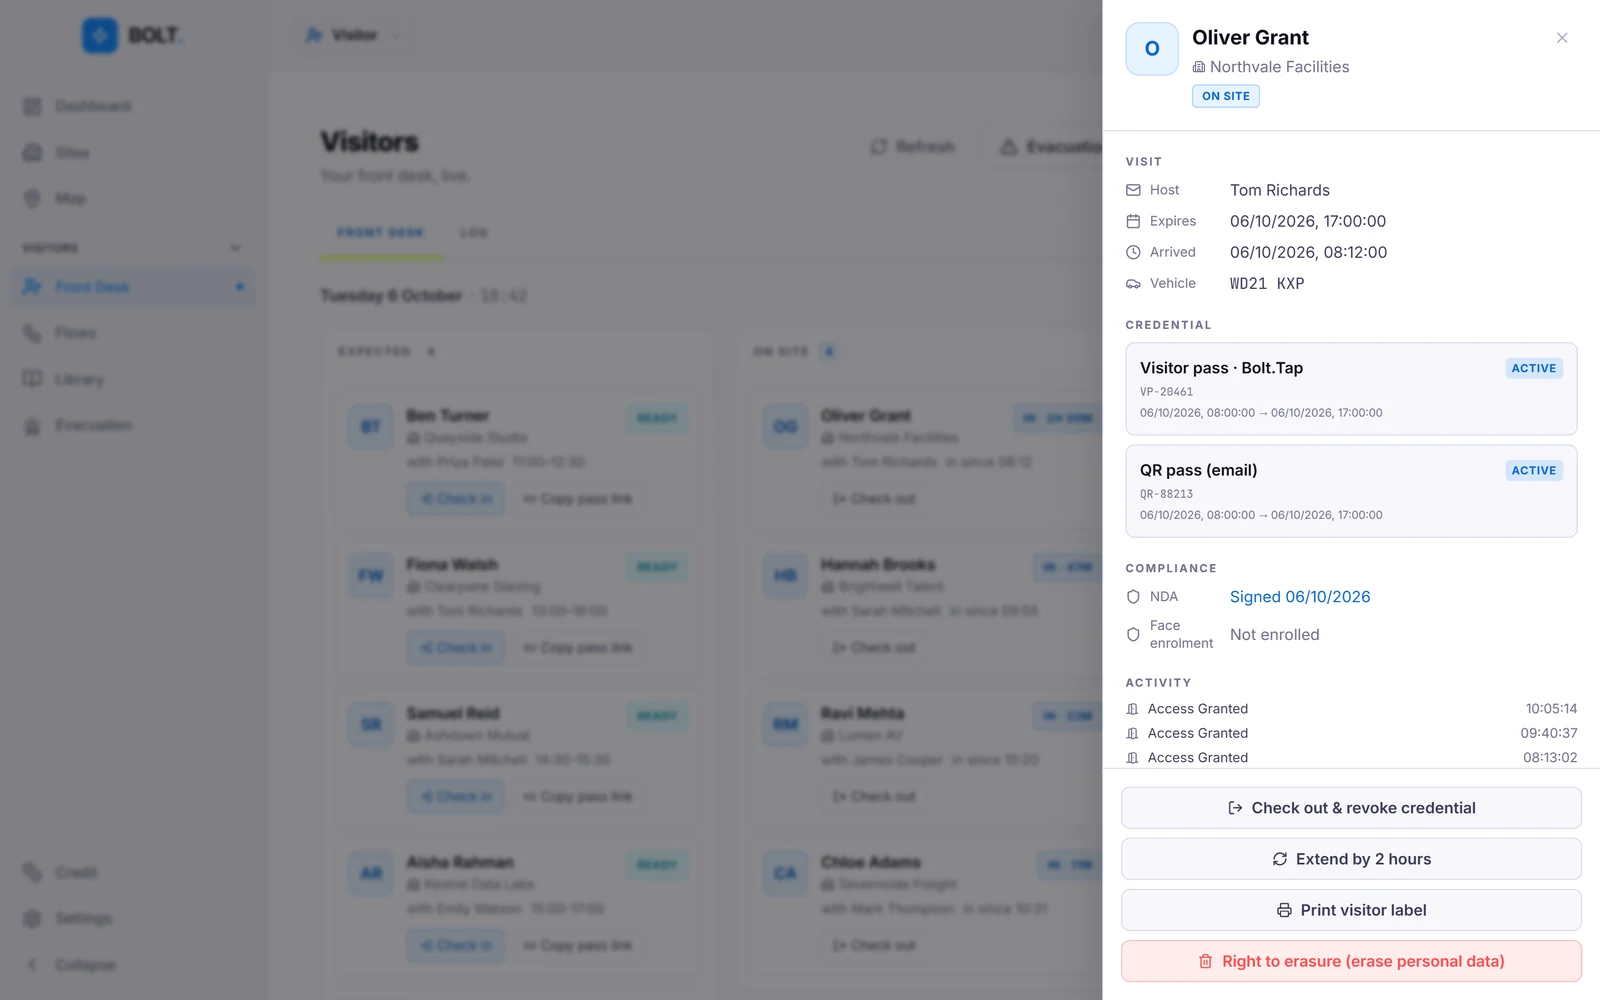
Task: Click the Oliver Grant avatar initial O
Action: [1152, 49]
